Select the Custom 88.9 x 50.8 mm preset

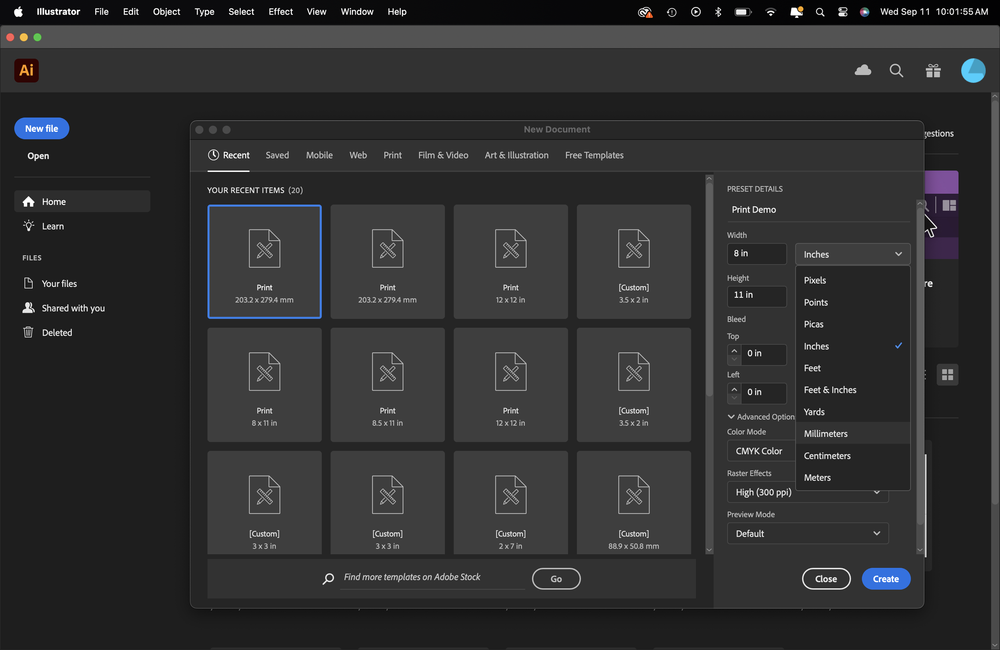633,503
